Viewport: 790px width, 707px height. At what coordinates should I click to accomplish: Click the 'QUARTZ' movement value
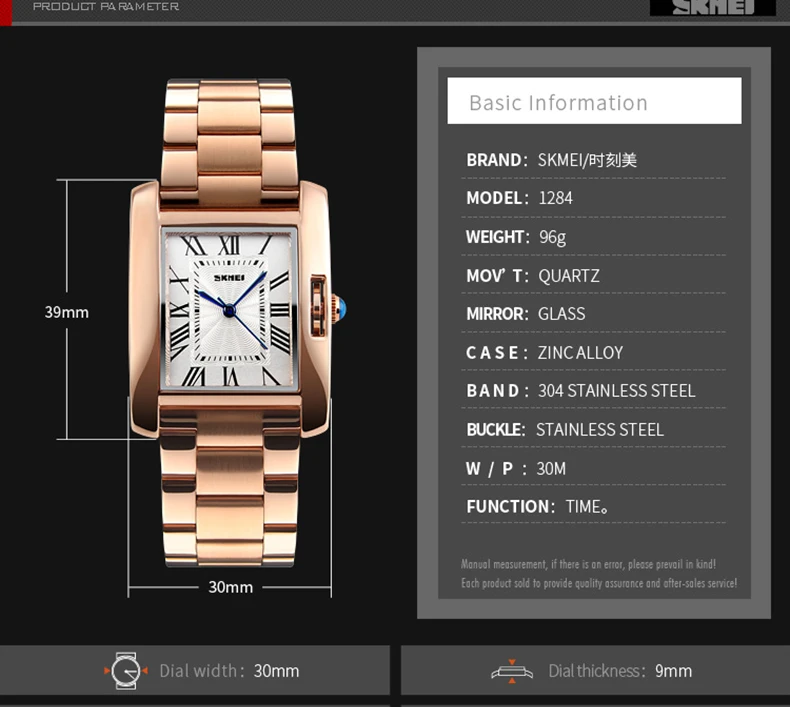click(569, 276)
